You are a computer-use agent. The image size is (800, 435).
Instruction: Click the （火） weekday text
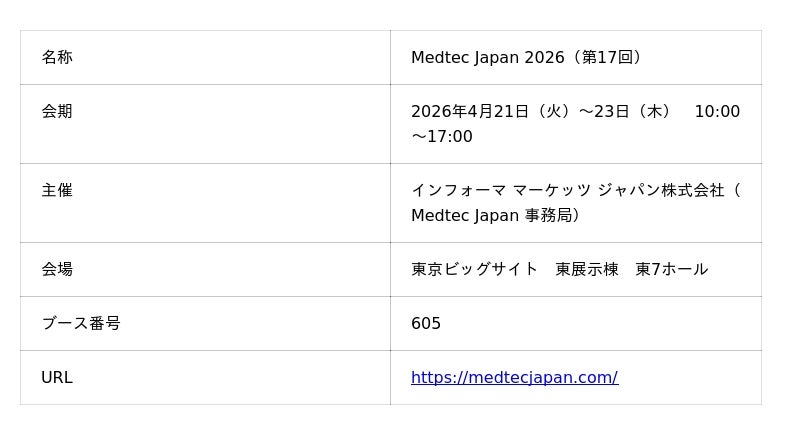[x=553, y=112]
